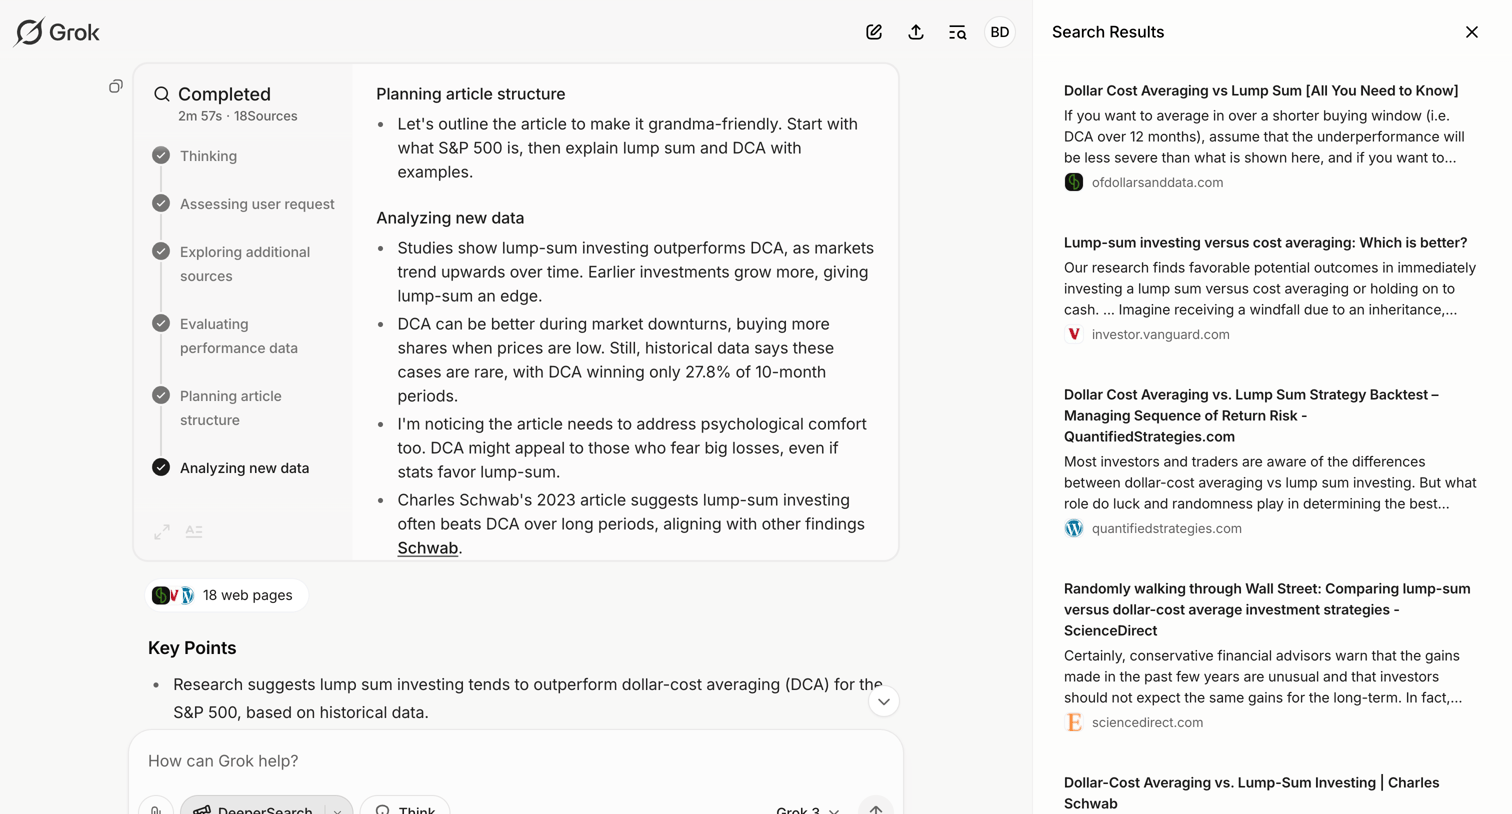Select the Exploring additional sources step

245,264
